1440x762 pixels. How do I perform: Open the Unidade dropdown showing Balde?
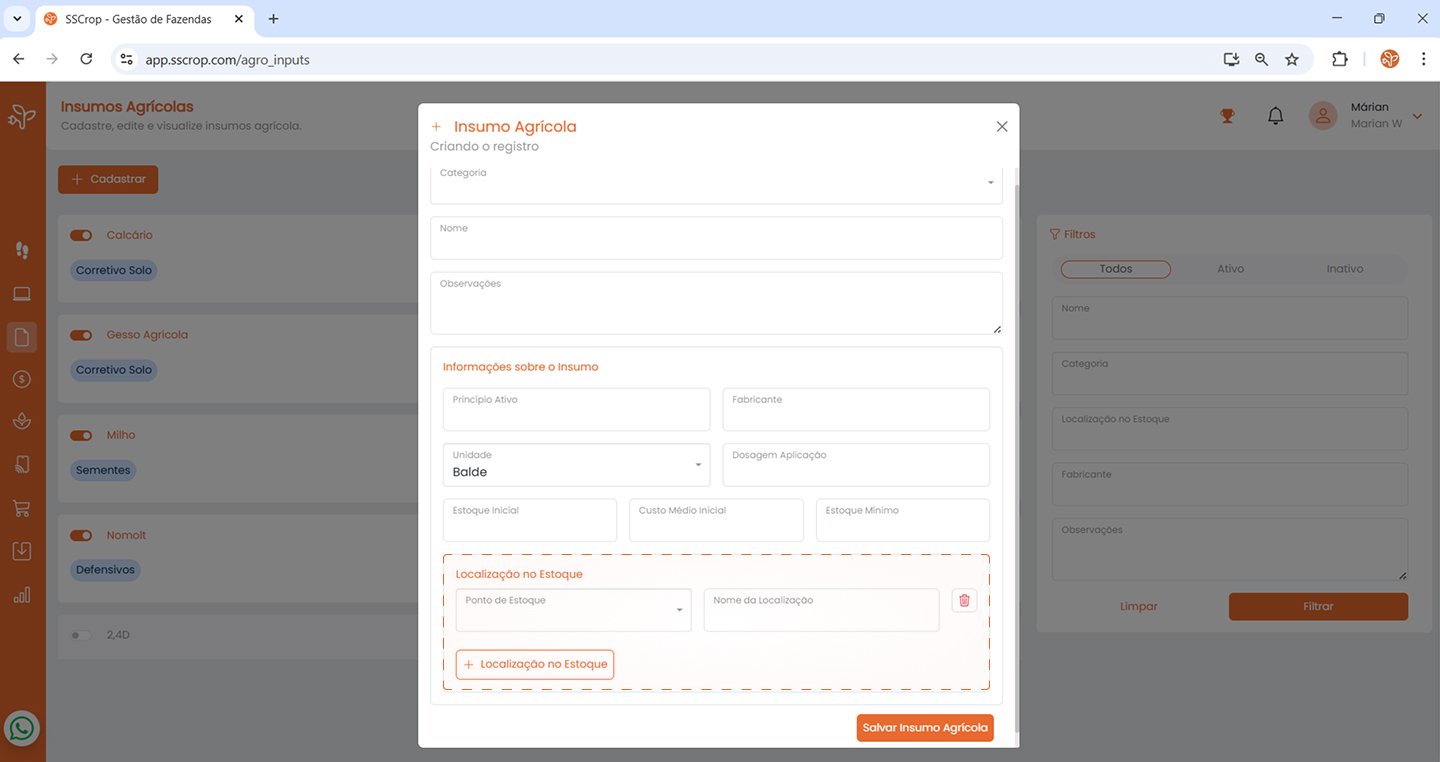click(576, 465)
